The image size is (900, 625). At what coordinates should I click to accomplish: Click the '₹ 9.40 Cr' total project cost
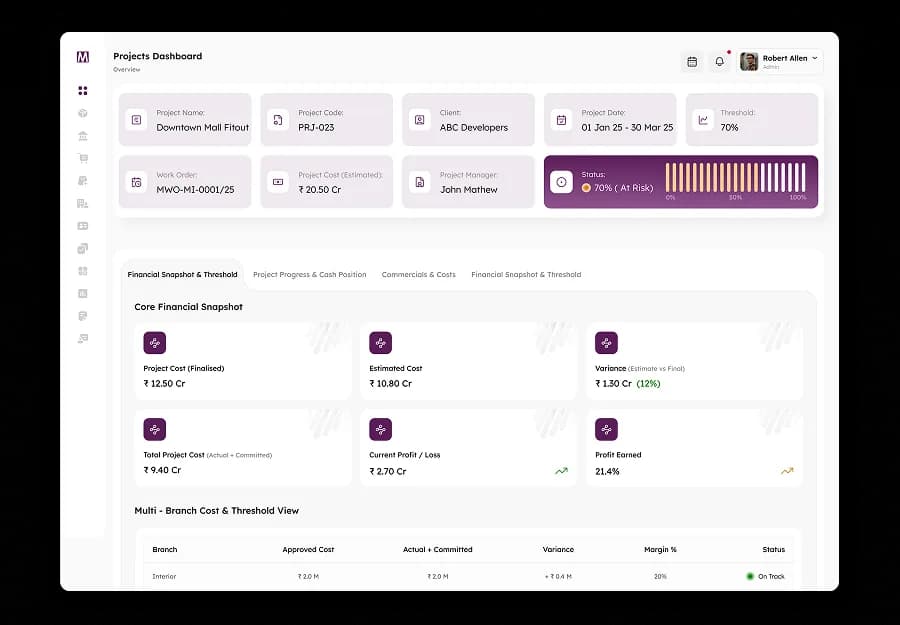tap(162, 470)
